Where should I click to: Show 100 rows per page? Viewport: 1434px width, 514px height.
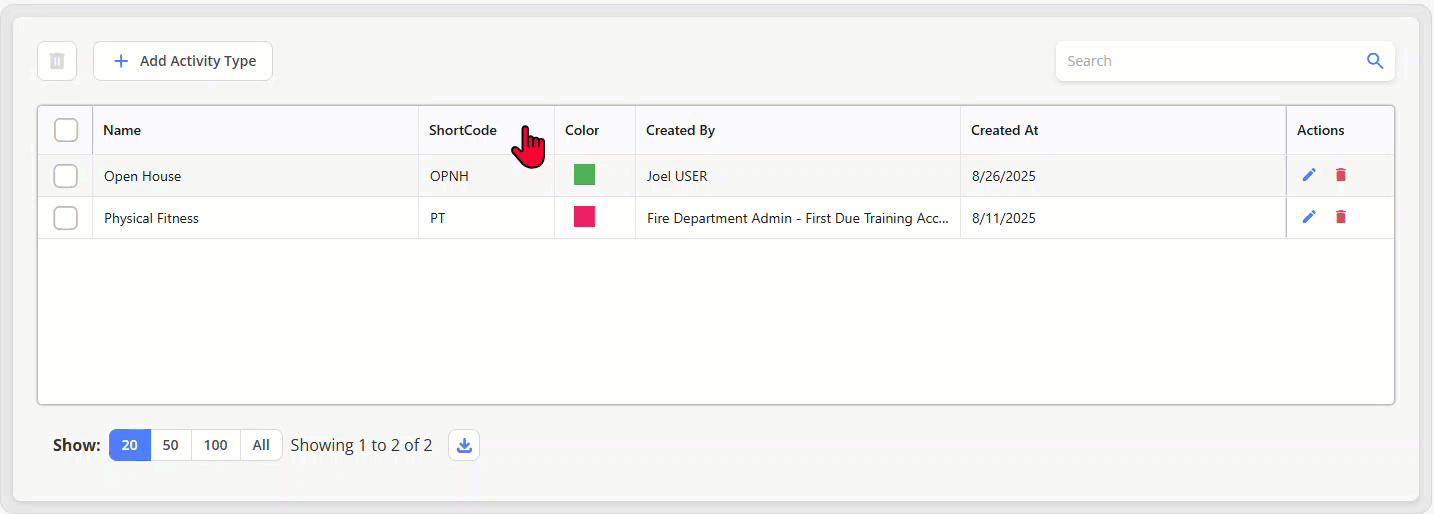pyautogui.click(x=216, y=445)
